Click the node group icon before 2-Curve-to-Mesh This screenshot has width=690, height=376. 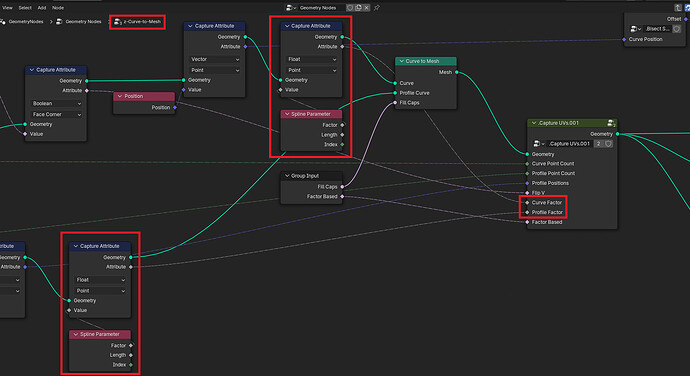(x=117, y=22)
